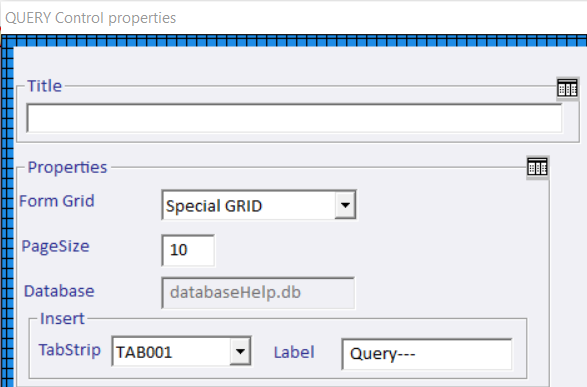Click the table icon on Title group
587x387 pixels.
click(x=567, y=89)
